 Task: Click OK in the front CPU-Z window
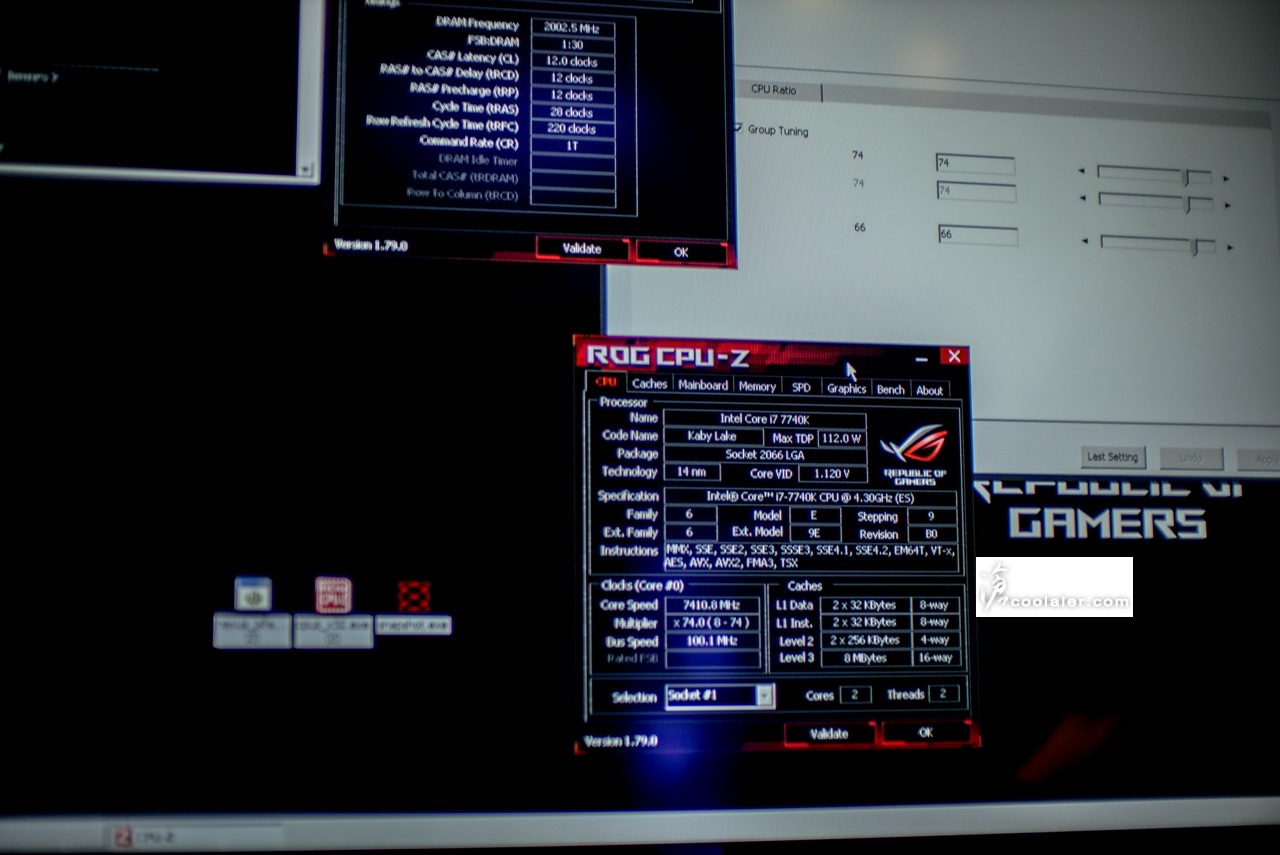coord(926,733)
